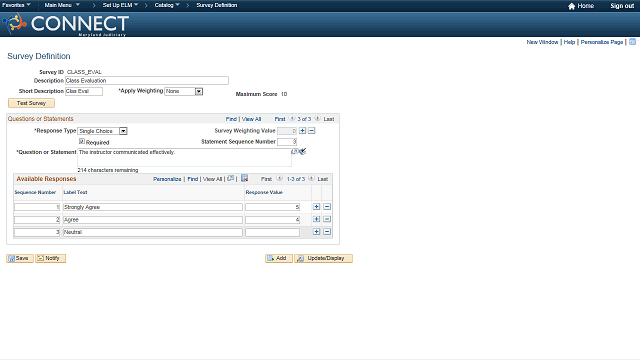This screenshot has height=360, width=640.
Task: Open the page options icon beside Personalize Page
Action: 632,42
